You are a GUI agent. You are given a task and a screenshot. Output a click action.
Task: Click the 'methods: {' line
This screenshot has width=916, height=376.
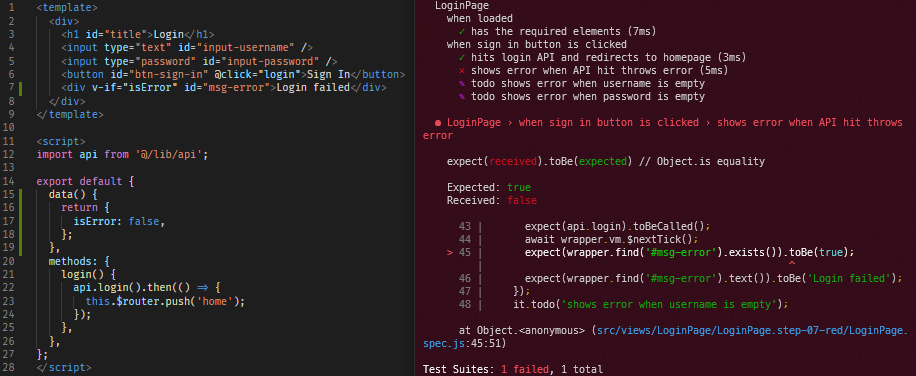click(79, 262)
